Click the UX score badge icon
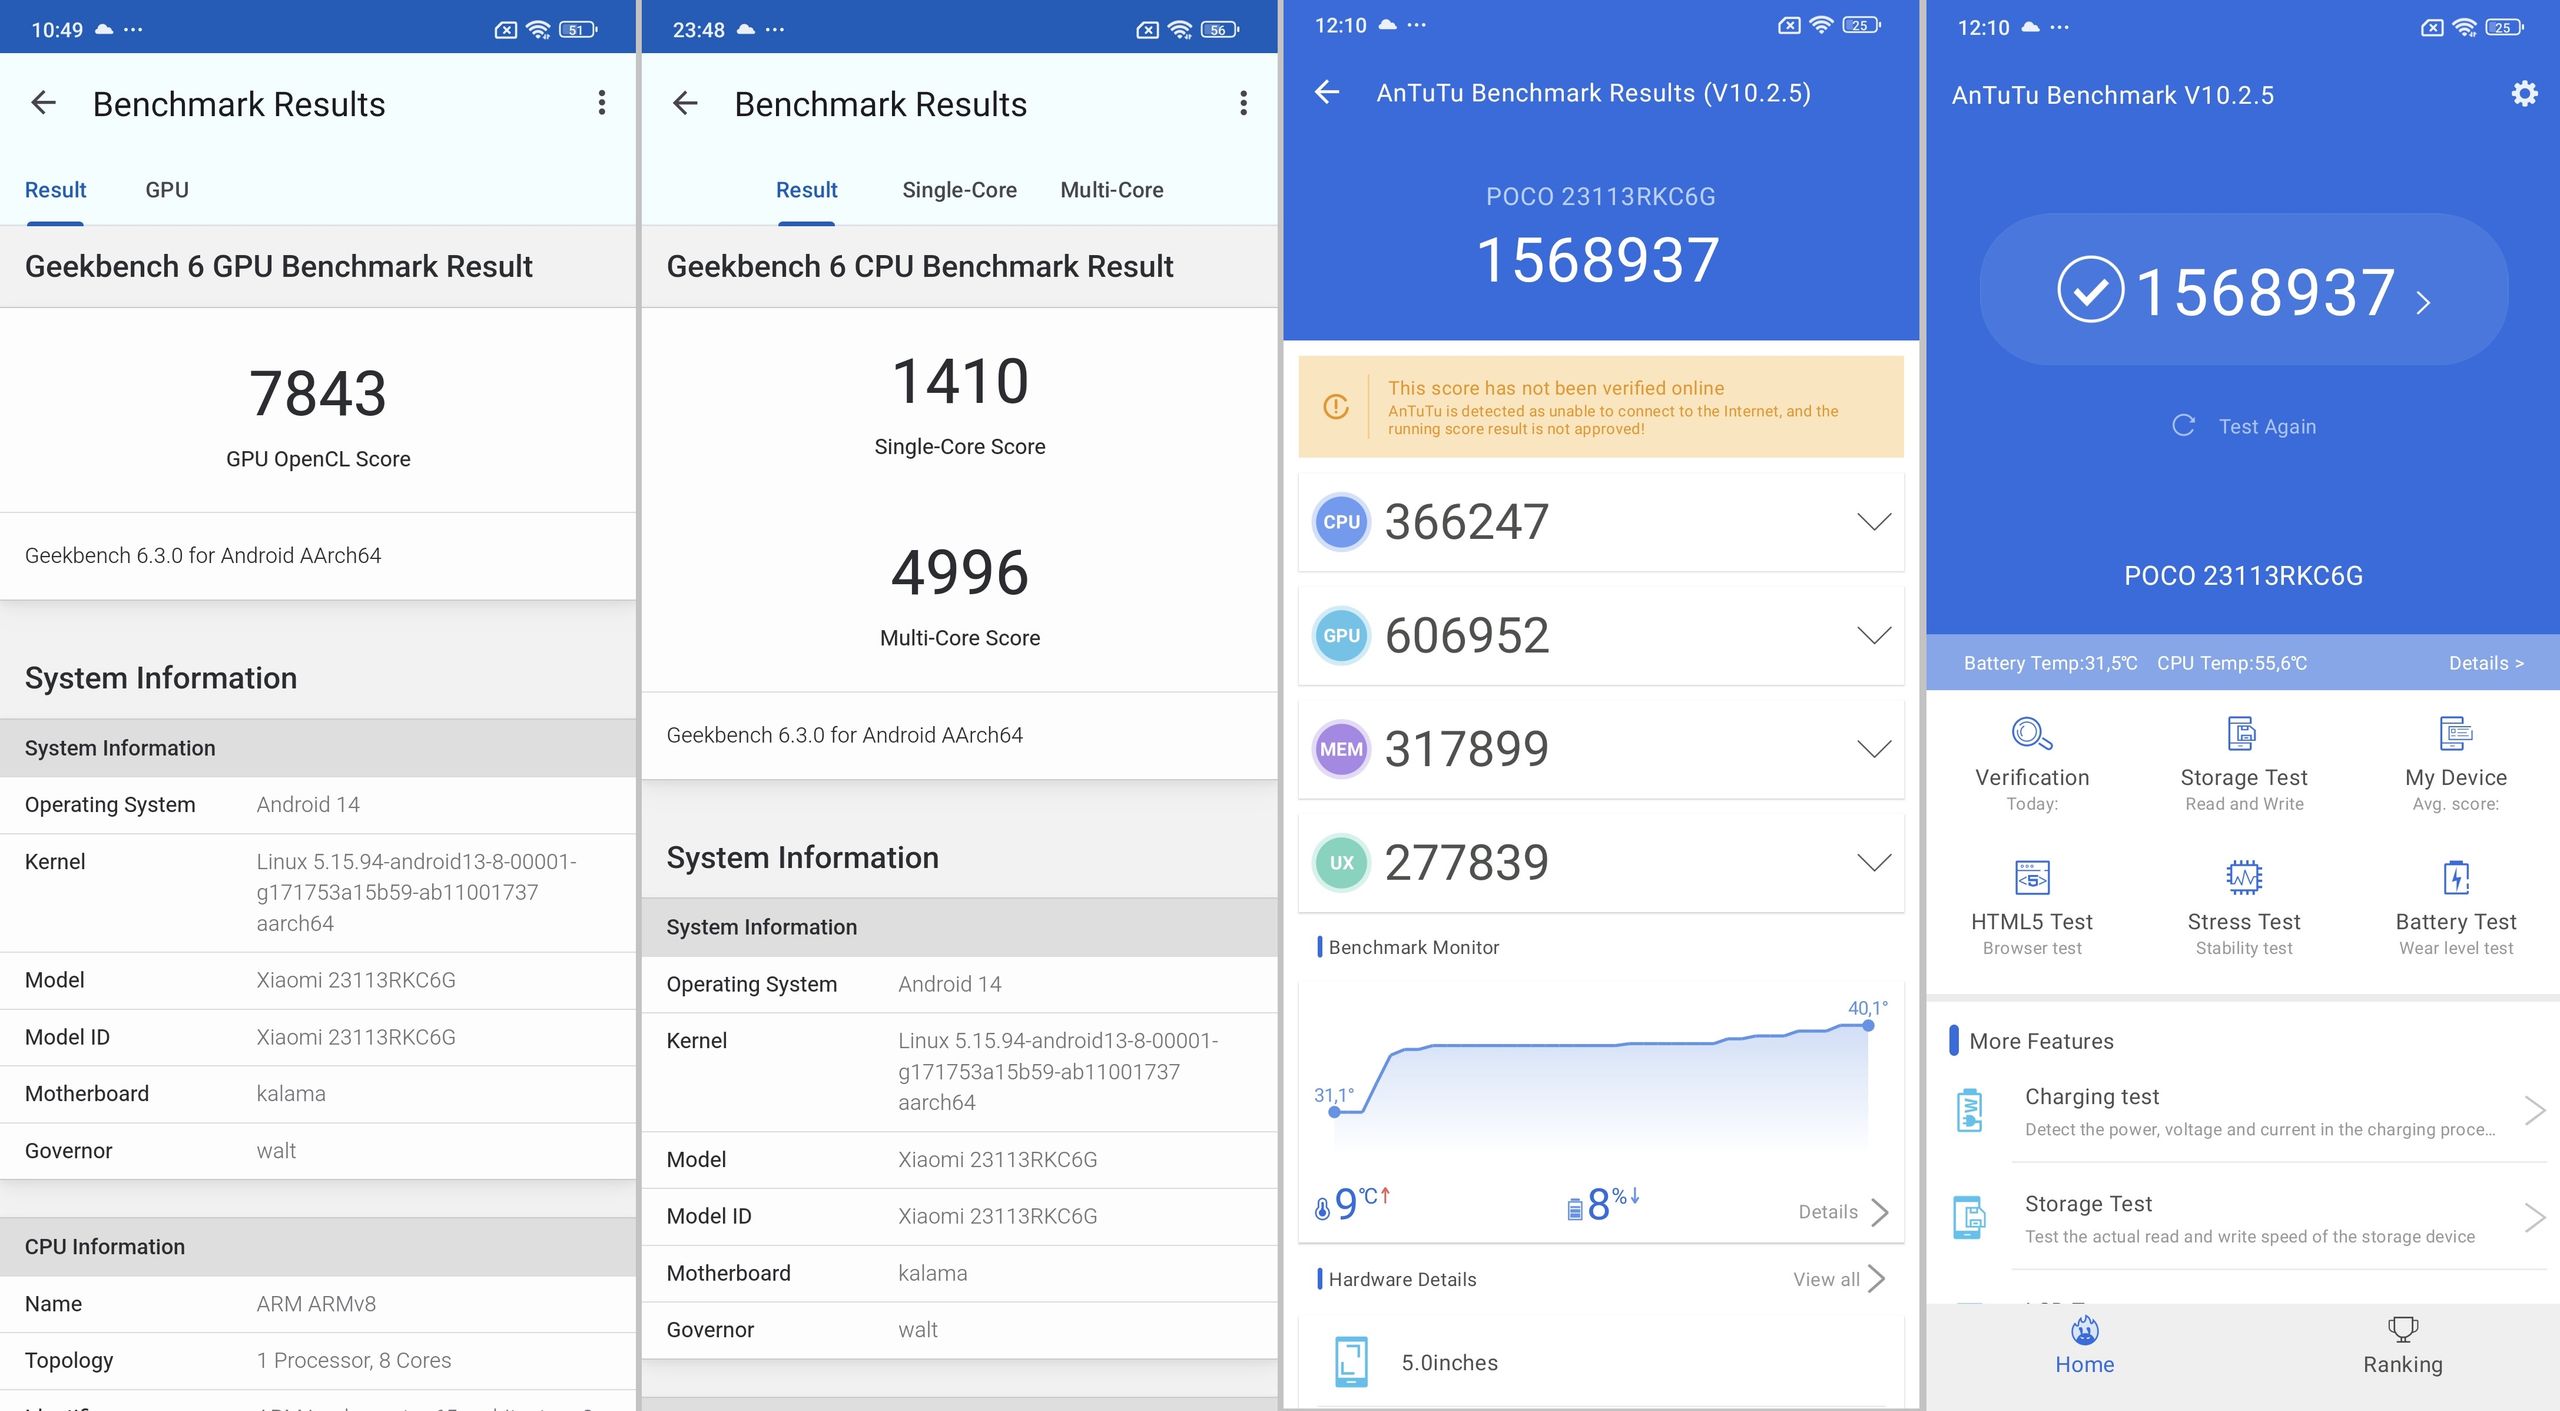The image size is (2560, 1411). [x=1341, y=863]
